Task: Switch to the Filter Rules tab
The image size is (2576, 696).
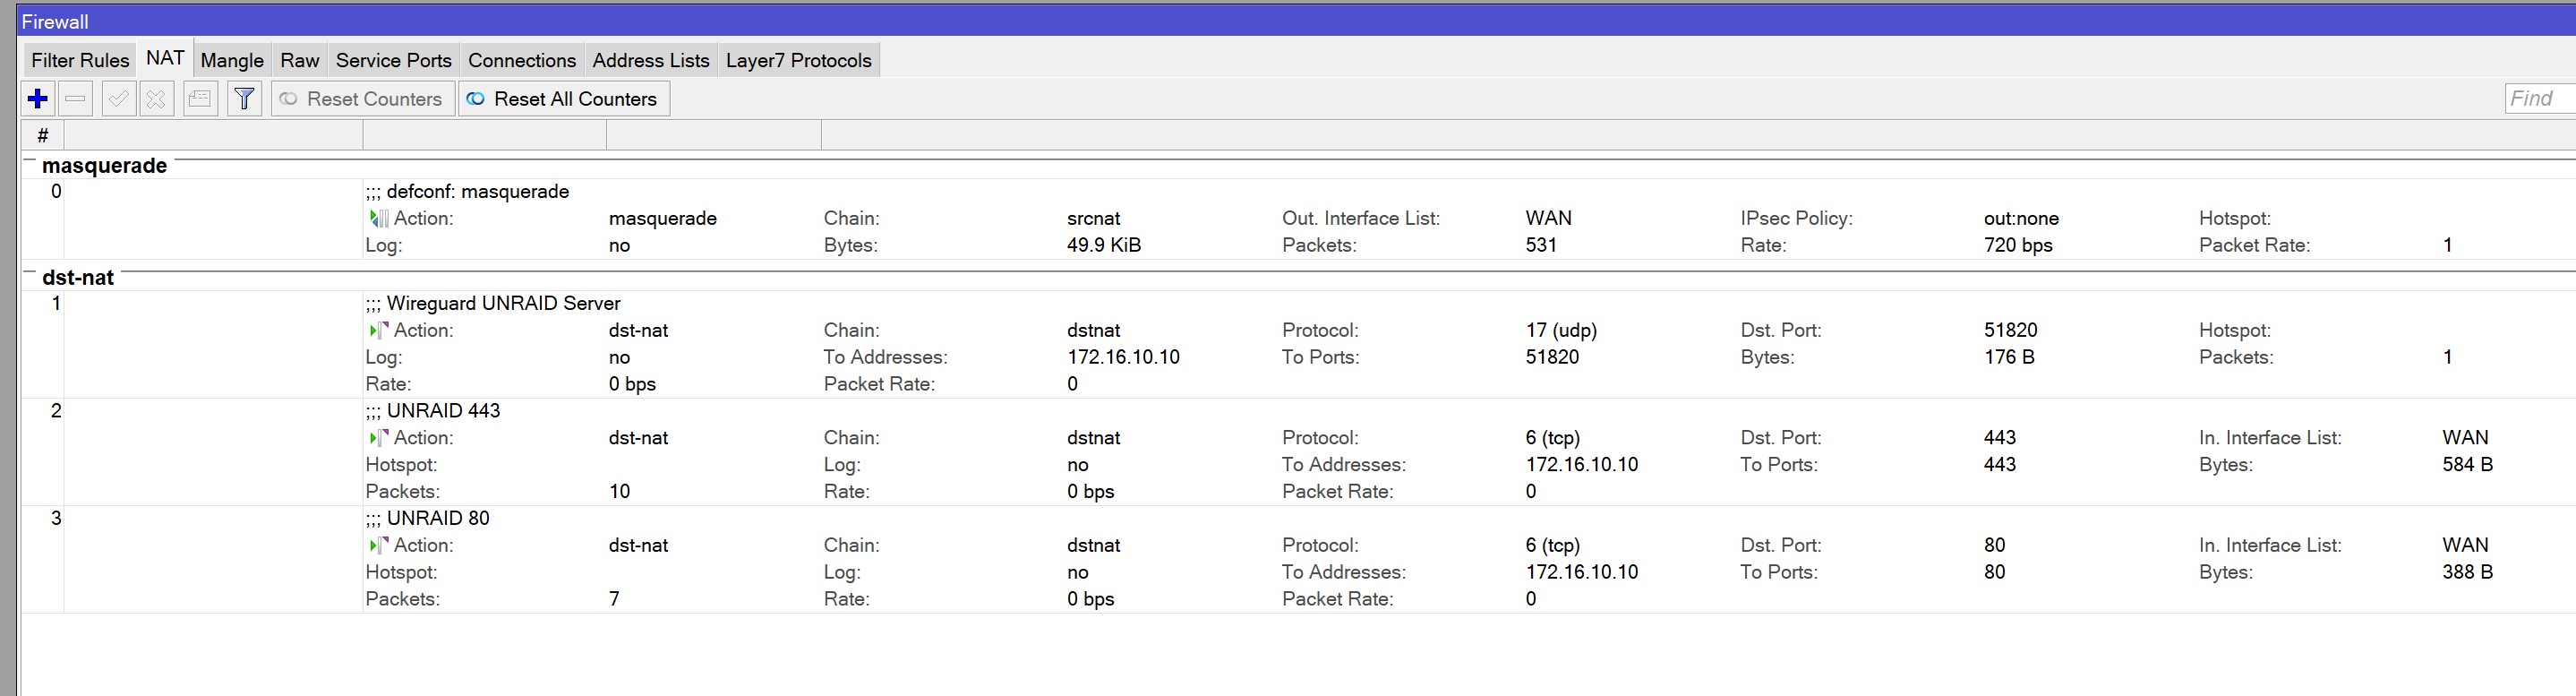Action: pyautogui.click(x=80, y=60)
